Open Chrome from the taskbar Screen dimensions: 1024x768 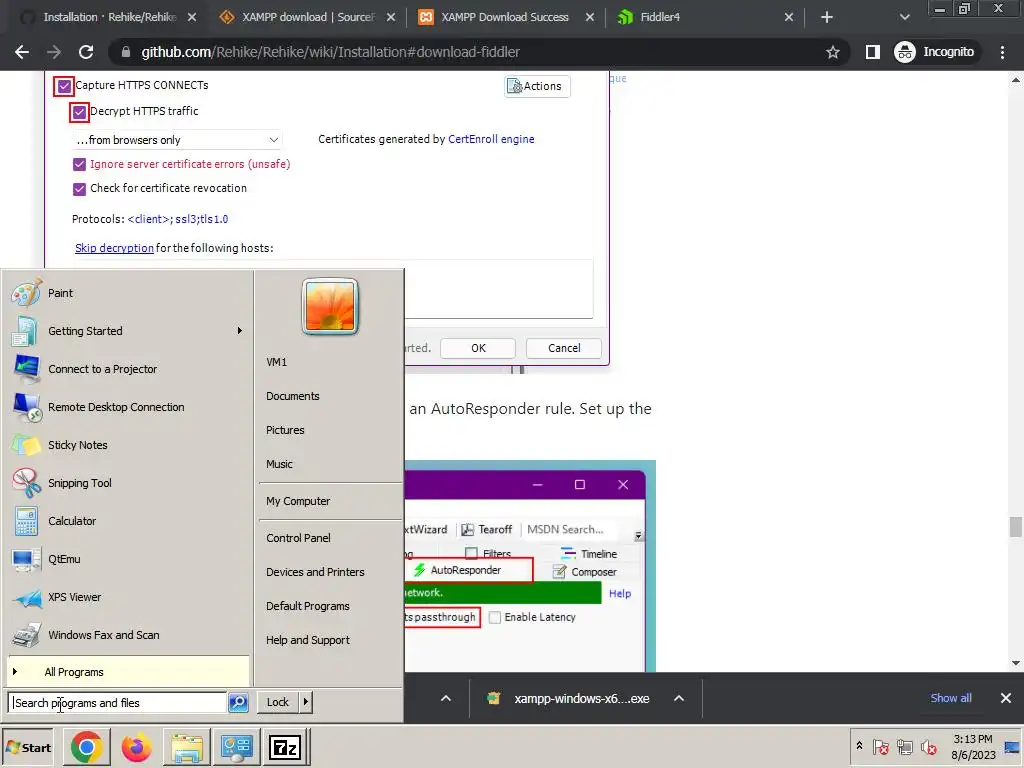[x=86, y=747]
